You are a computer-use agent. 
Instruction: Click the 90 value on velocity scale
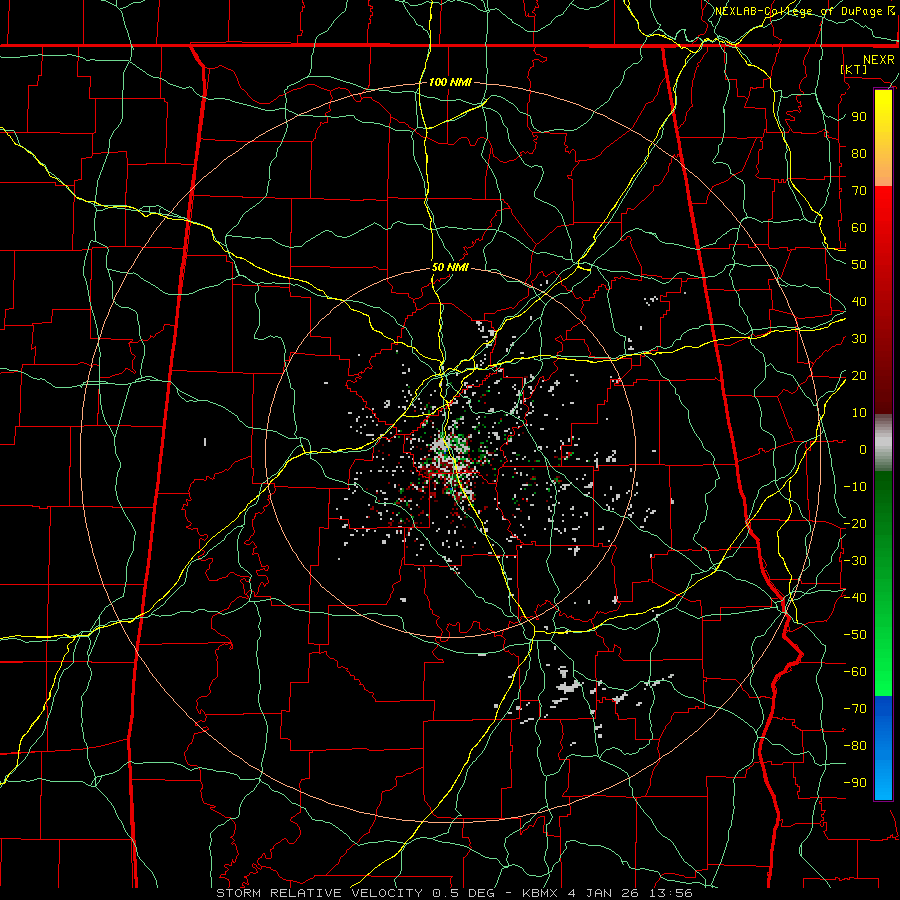[859, 117]
